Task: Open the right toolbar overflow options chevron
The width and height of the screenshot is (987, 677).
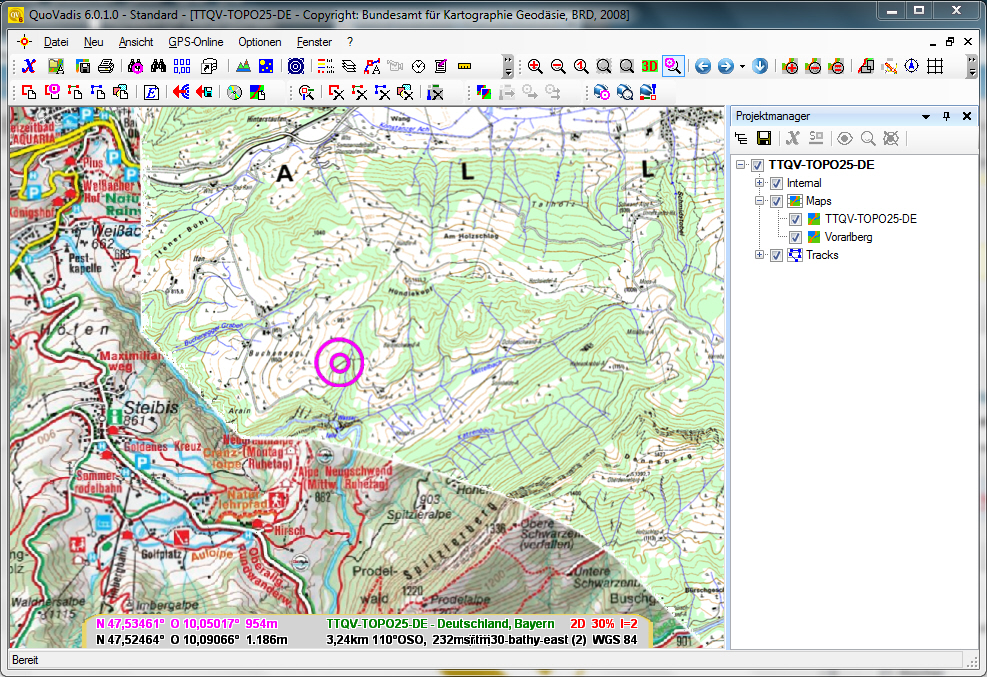Action: point(971,66)
